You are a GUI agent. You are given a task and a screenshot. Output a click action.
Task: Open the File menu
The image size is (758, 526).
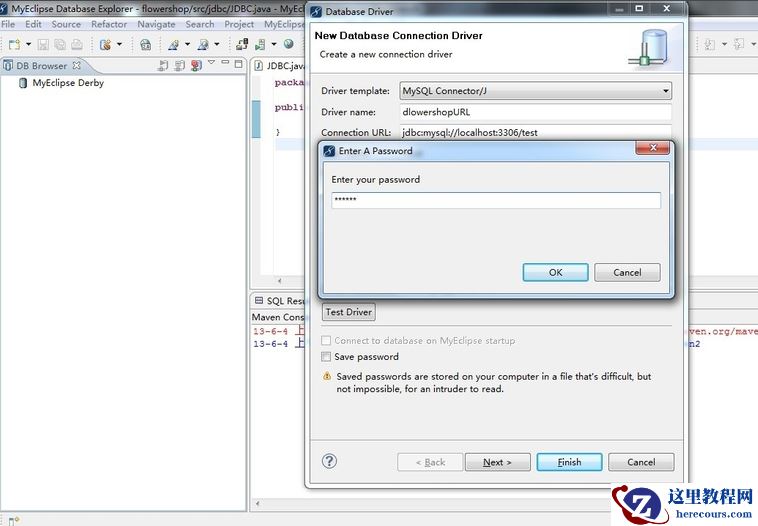point(8,24)
